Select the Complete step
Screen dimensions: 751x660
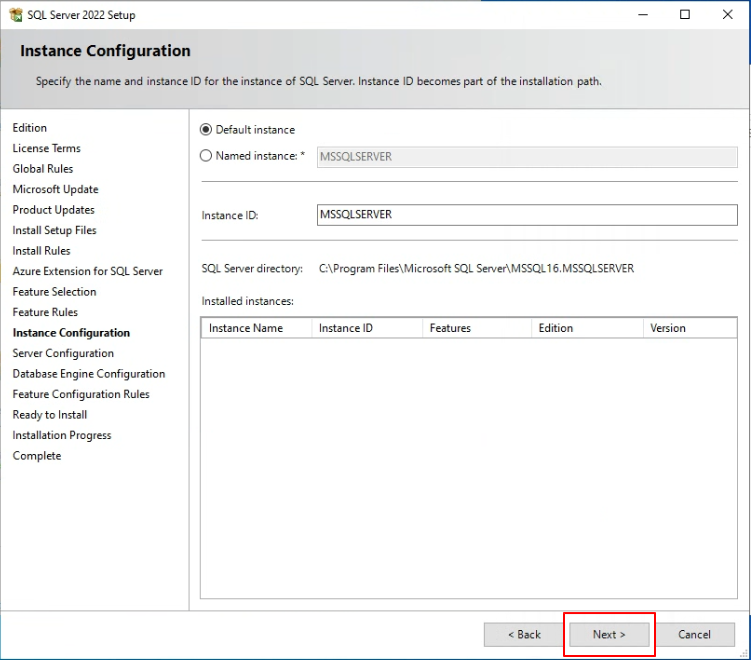click(37, 456)
